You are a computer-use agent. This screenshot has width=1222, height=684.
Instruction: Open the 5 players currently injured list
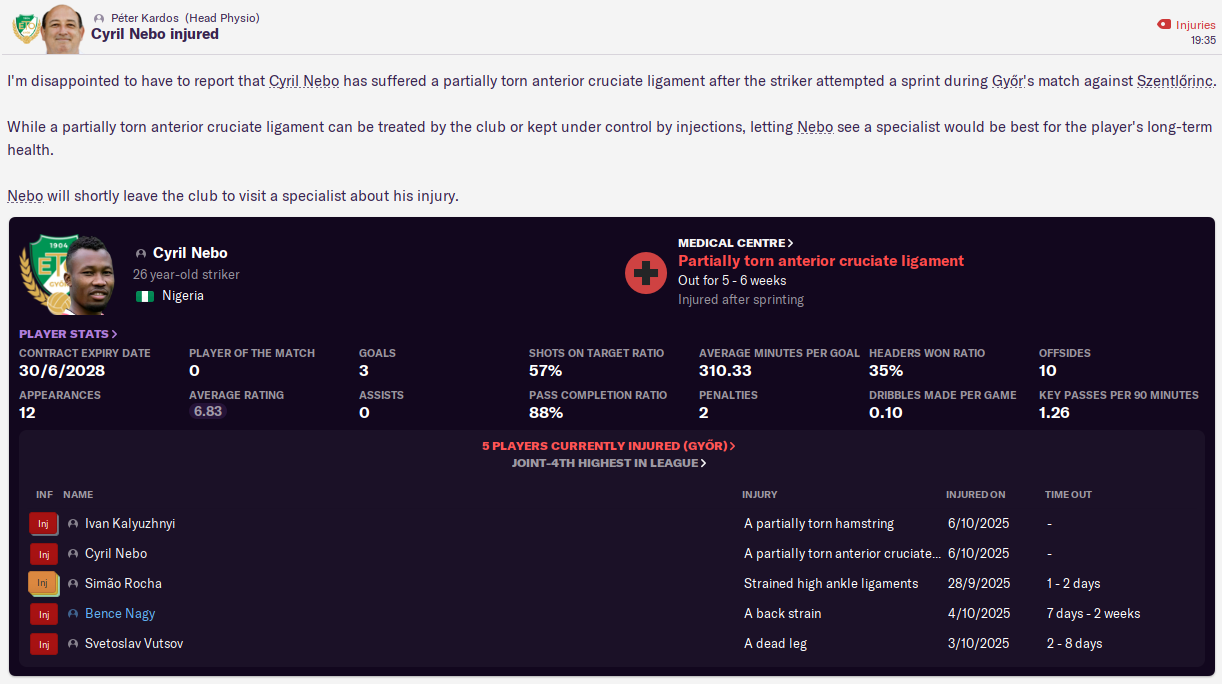pyautogui.click(x=608, y=446)
